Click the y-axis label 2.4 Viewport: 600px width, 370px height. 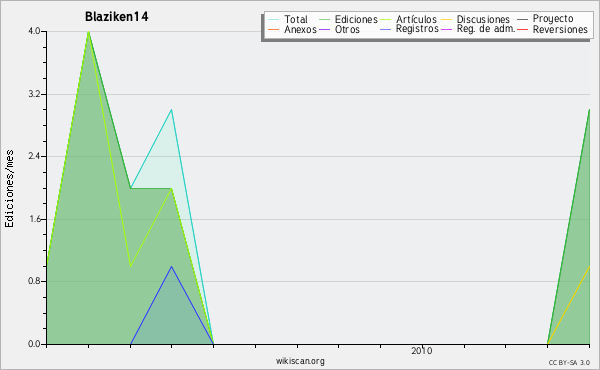point(34,156)
